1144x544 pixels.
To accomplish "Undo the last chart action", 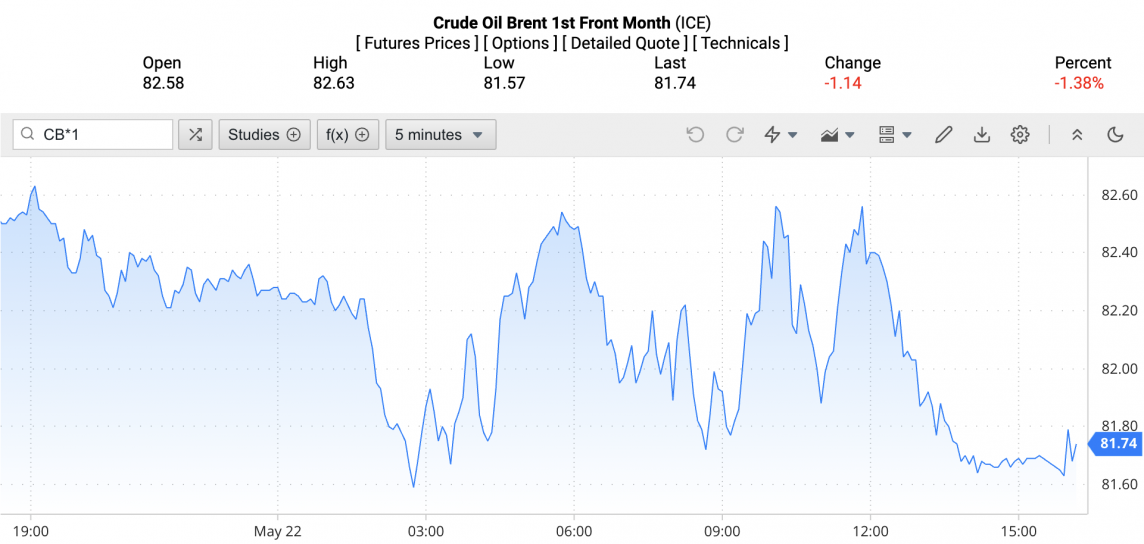I will (695, 135).
